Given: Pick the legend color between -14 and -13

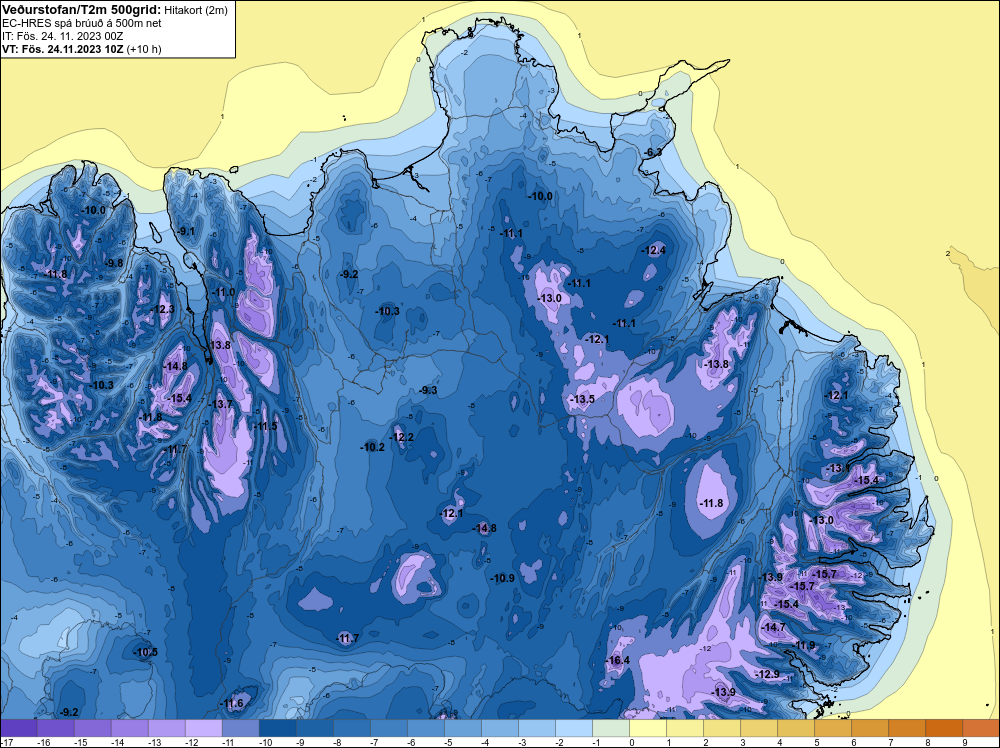Looking at the screenshot, I should coord(129,728).
